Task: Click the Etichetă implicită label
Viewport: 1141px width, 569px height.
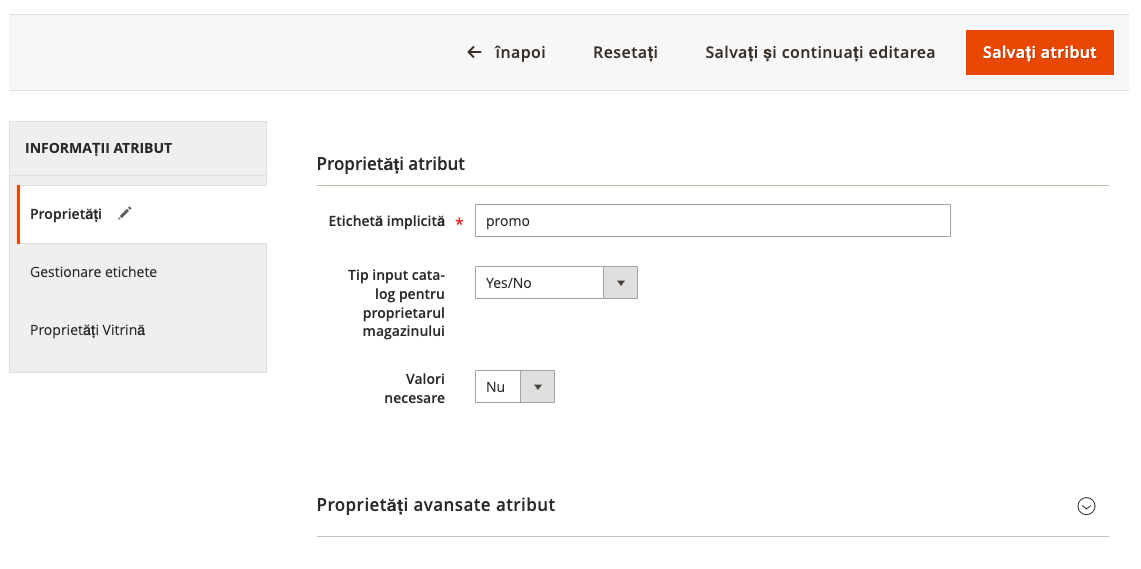Action: tap(386, 221)
